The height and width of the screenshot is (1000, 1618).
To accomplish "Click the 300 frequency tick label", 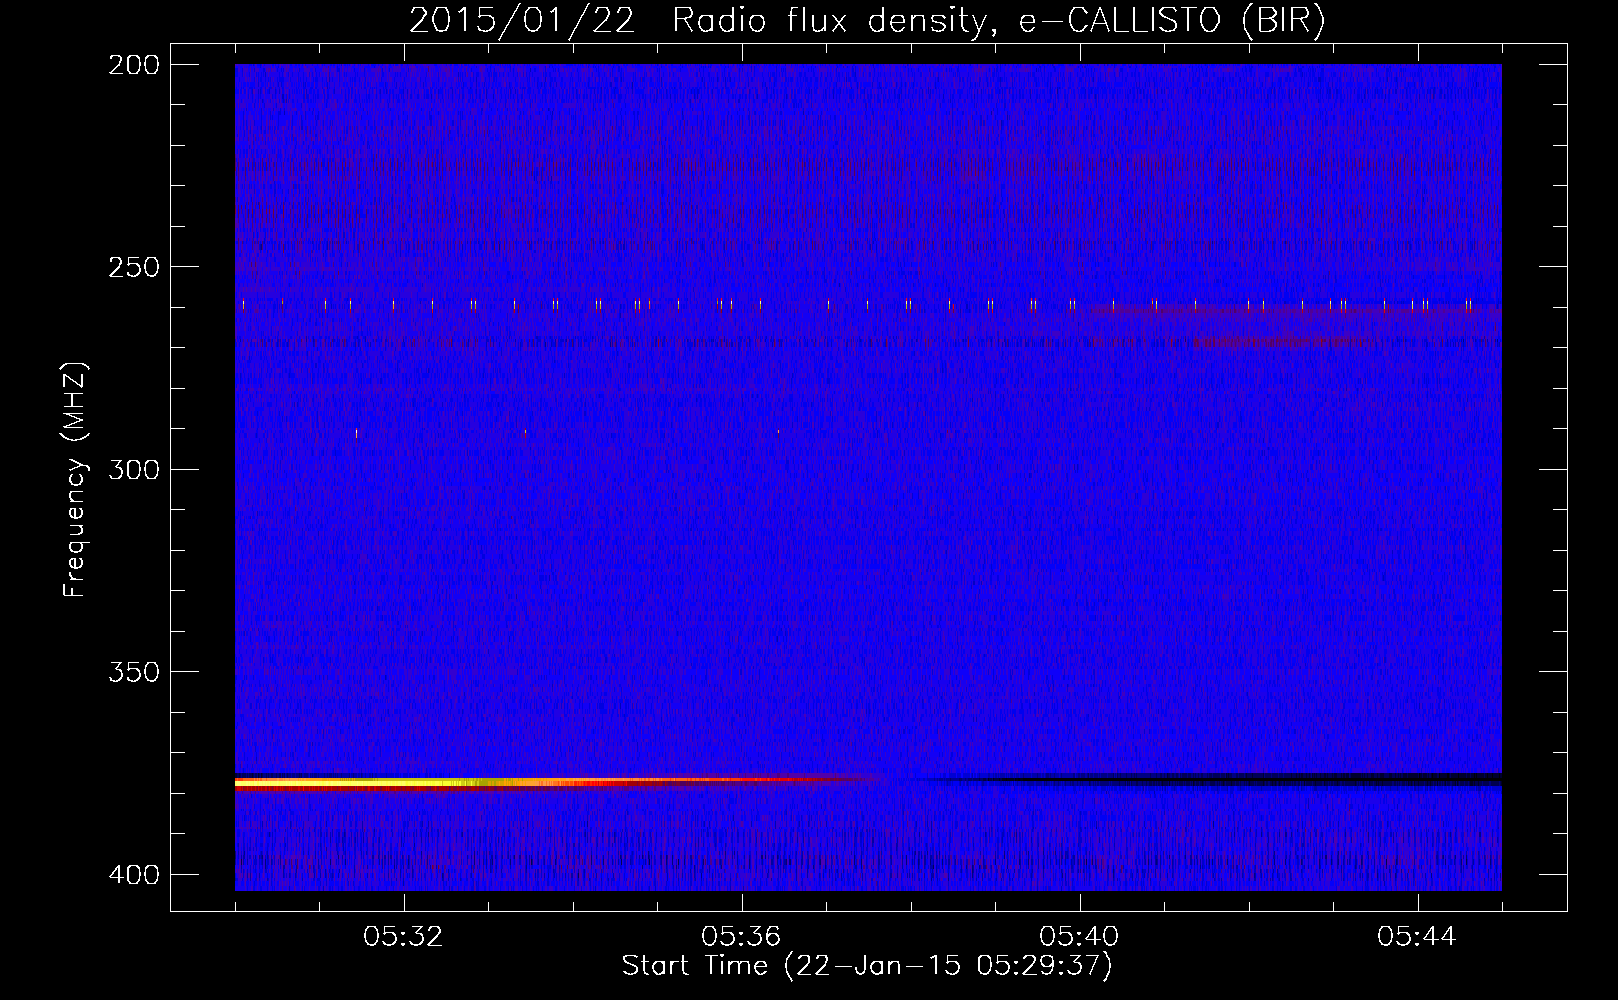I will pos(133,469).
